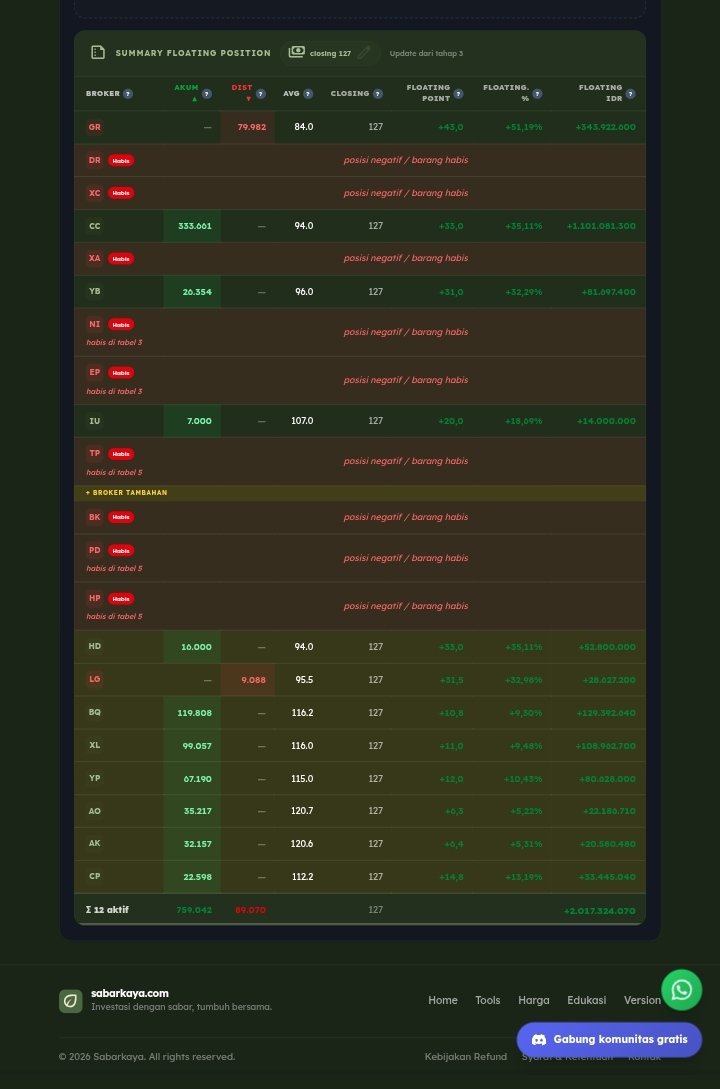Screen dimensions: 720x1089
Task: Click AVG value 112.2 for CP
Action: (302, 876)
